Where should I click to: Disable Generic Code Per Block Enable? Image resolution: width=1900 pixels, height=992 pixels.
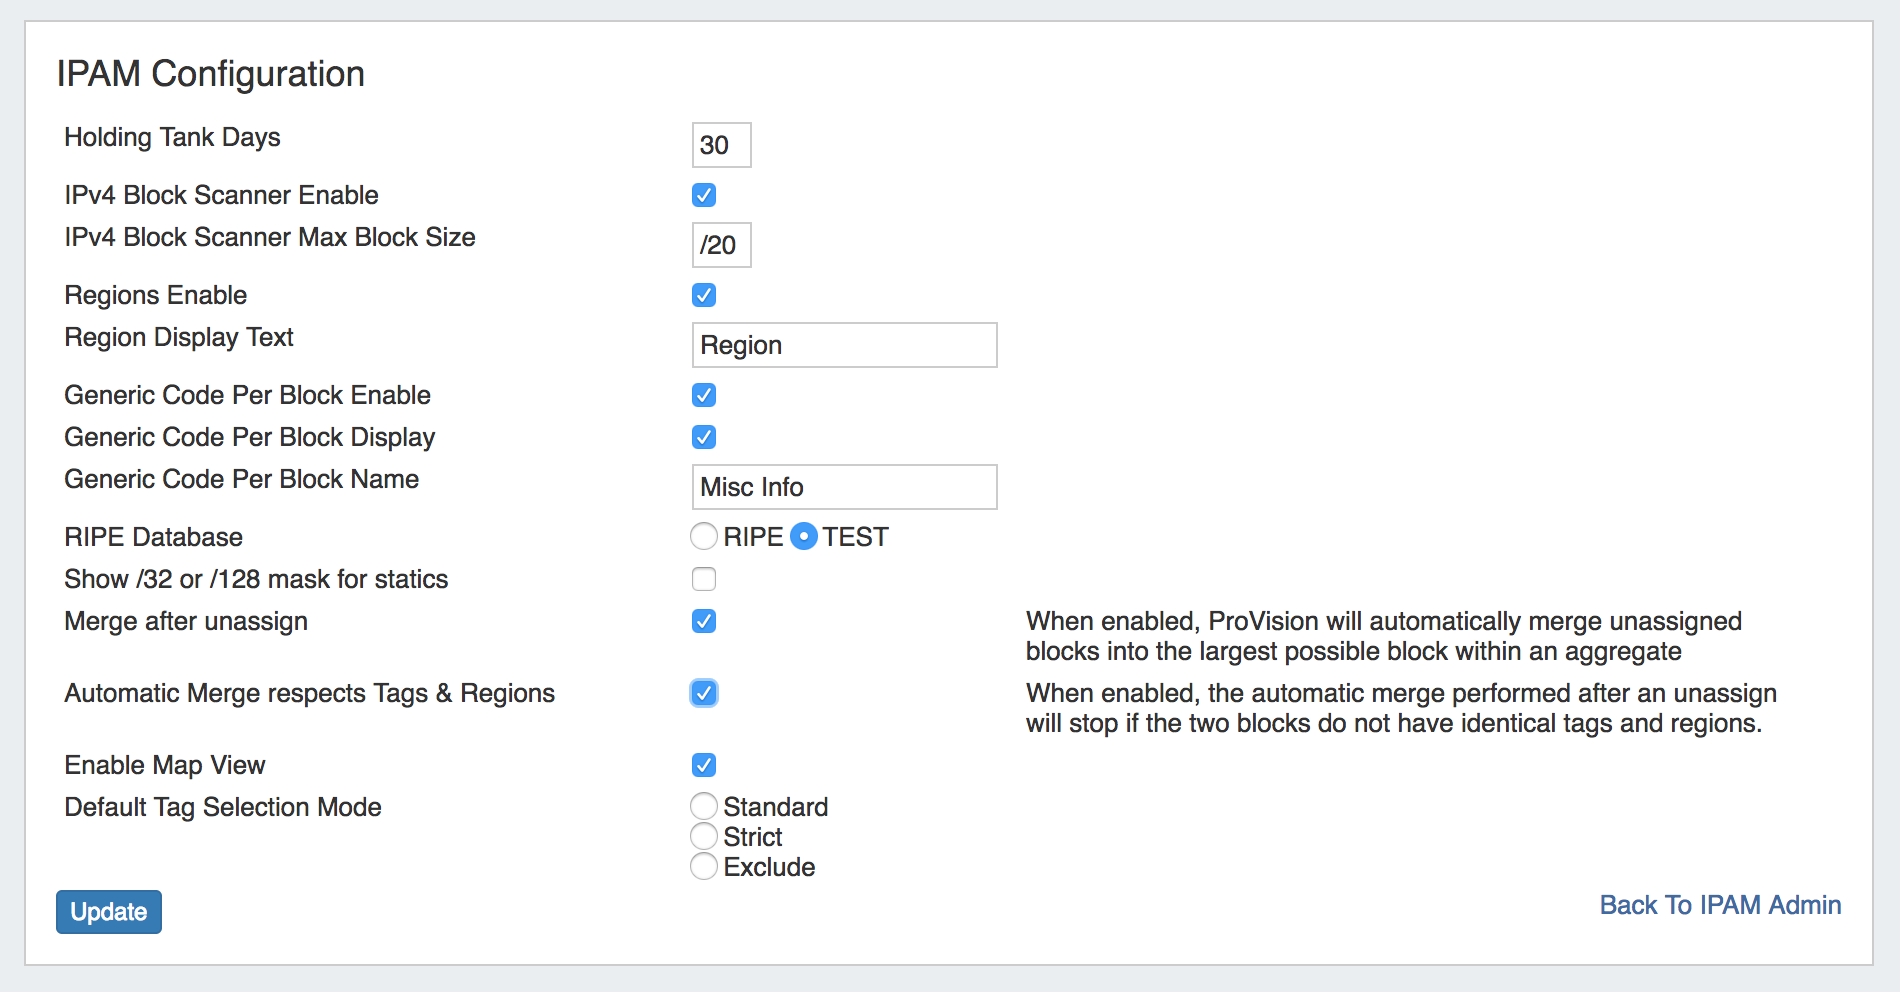pos(704,395)
